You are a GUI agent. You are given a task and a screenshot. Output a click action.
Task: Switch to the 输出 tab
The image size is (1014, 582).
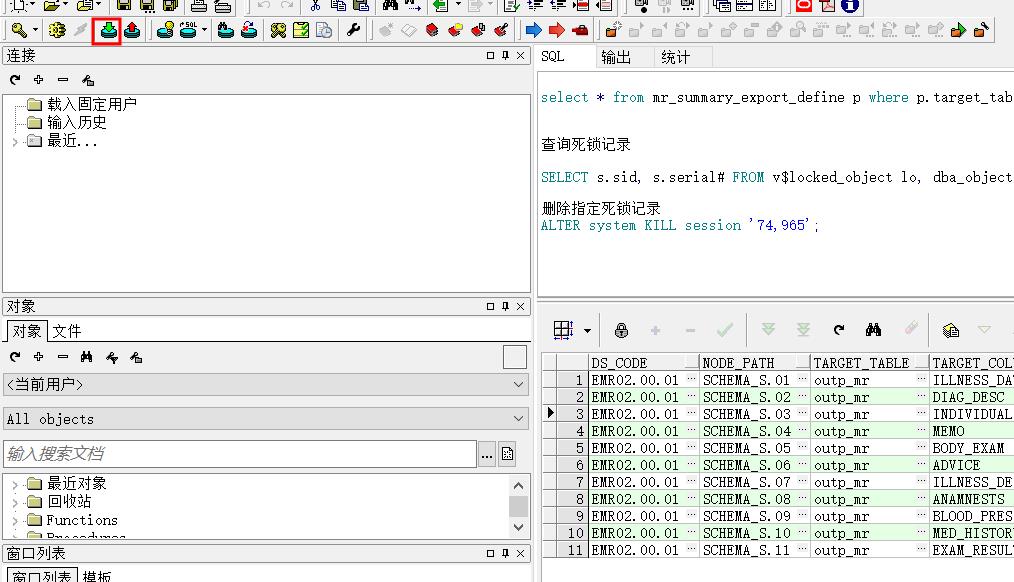point(616,57)
